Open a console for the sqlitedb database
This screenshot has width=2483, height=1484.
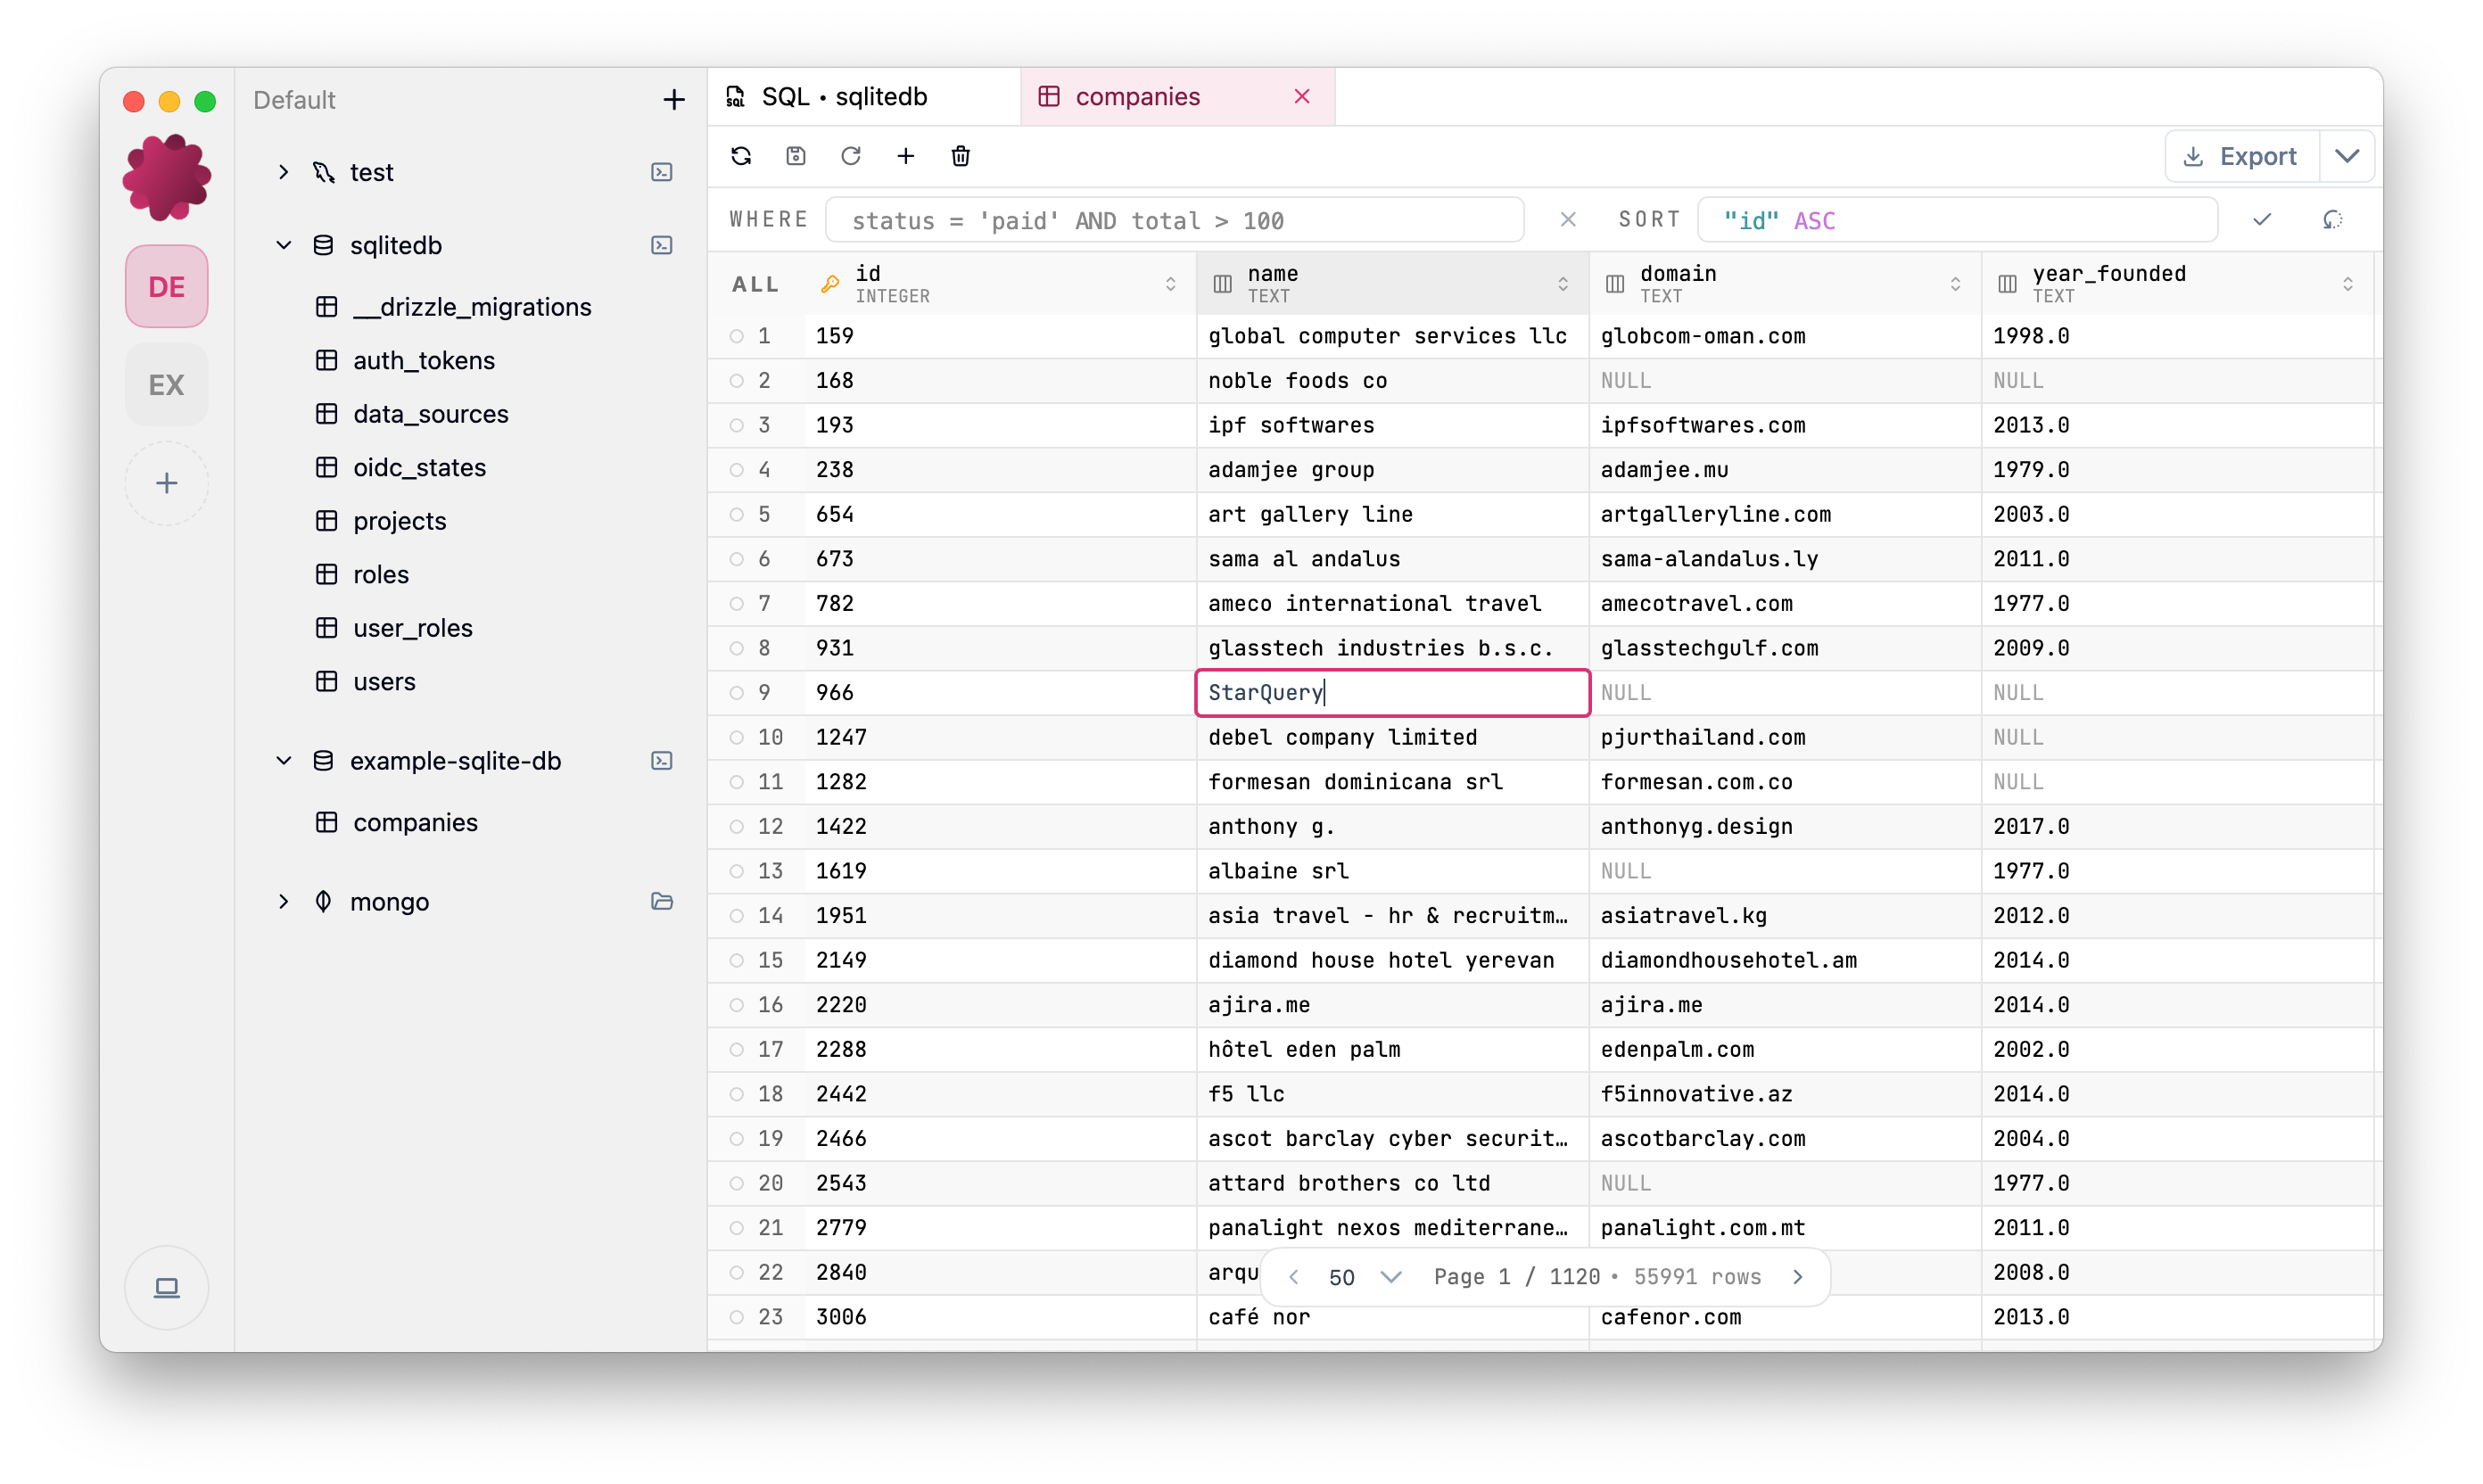click(x=661, y=245)
